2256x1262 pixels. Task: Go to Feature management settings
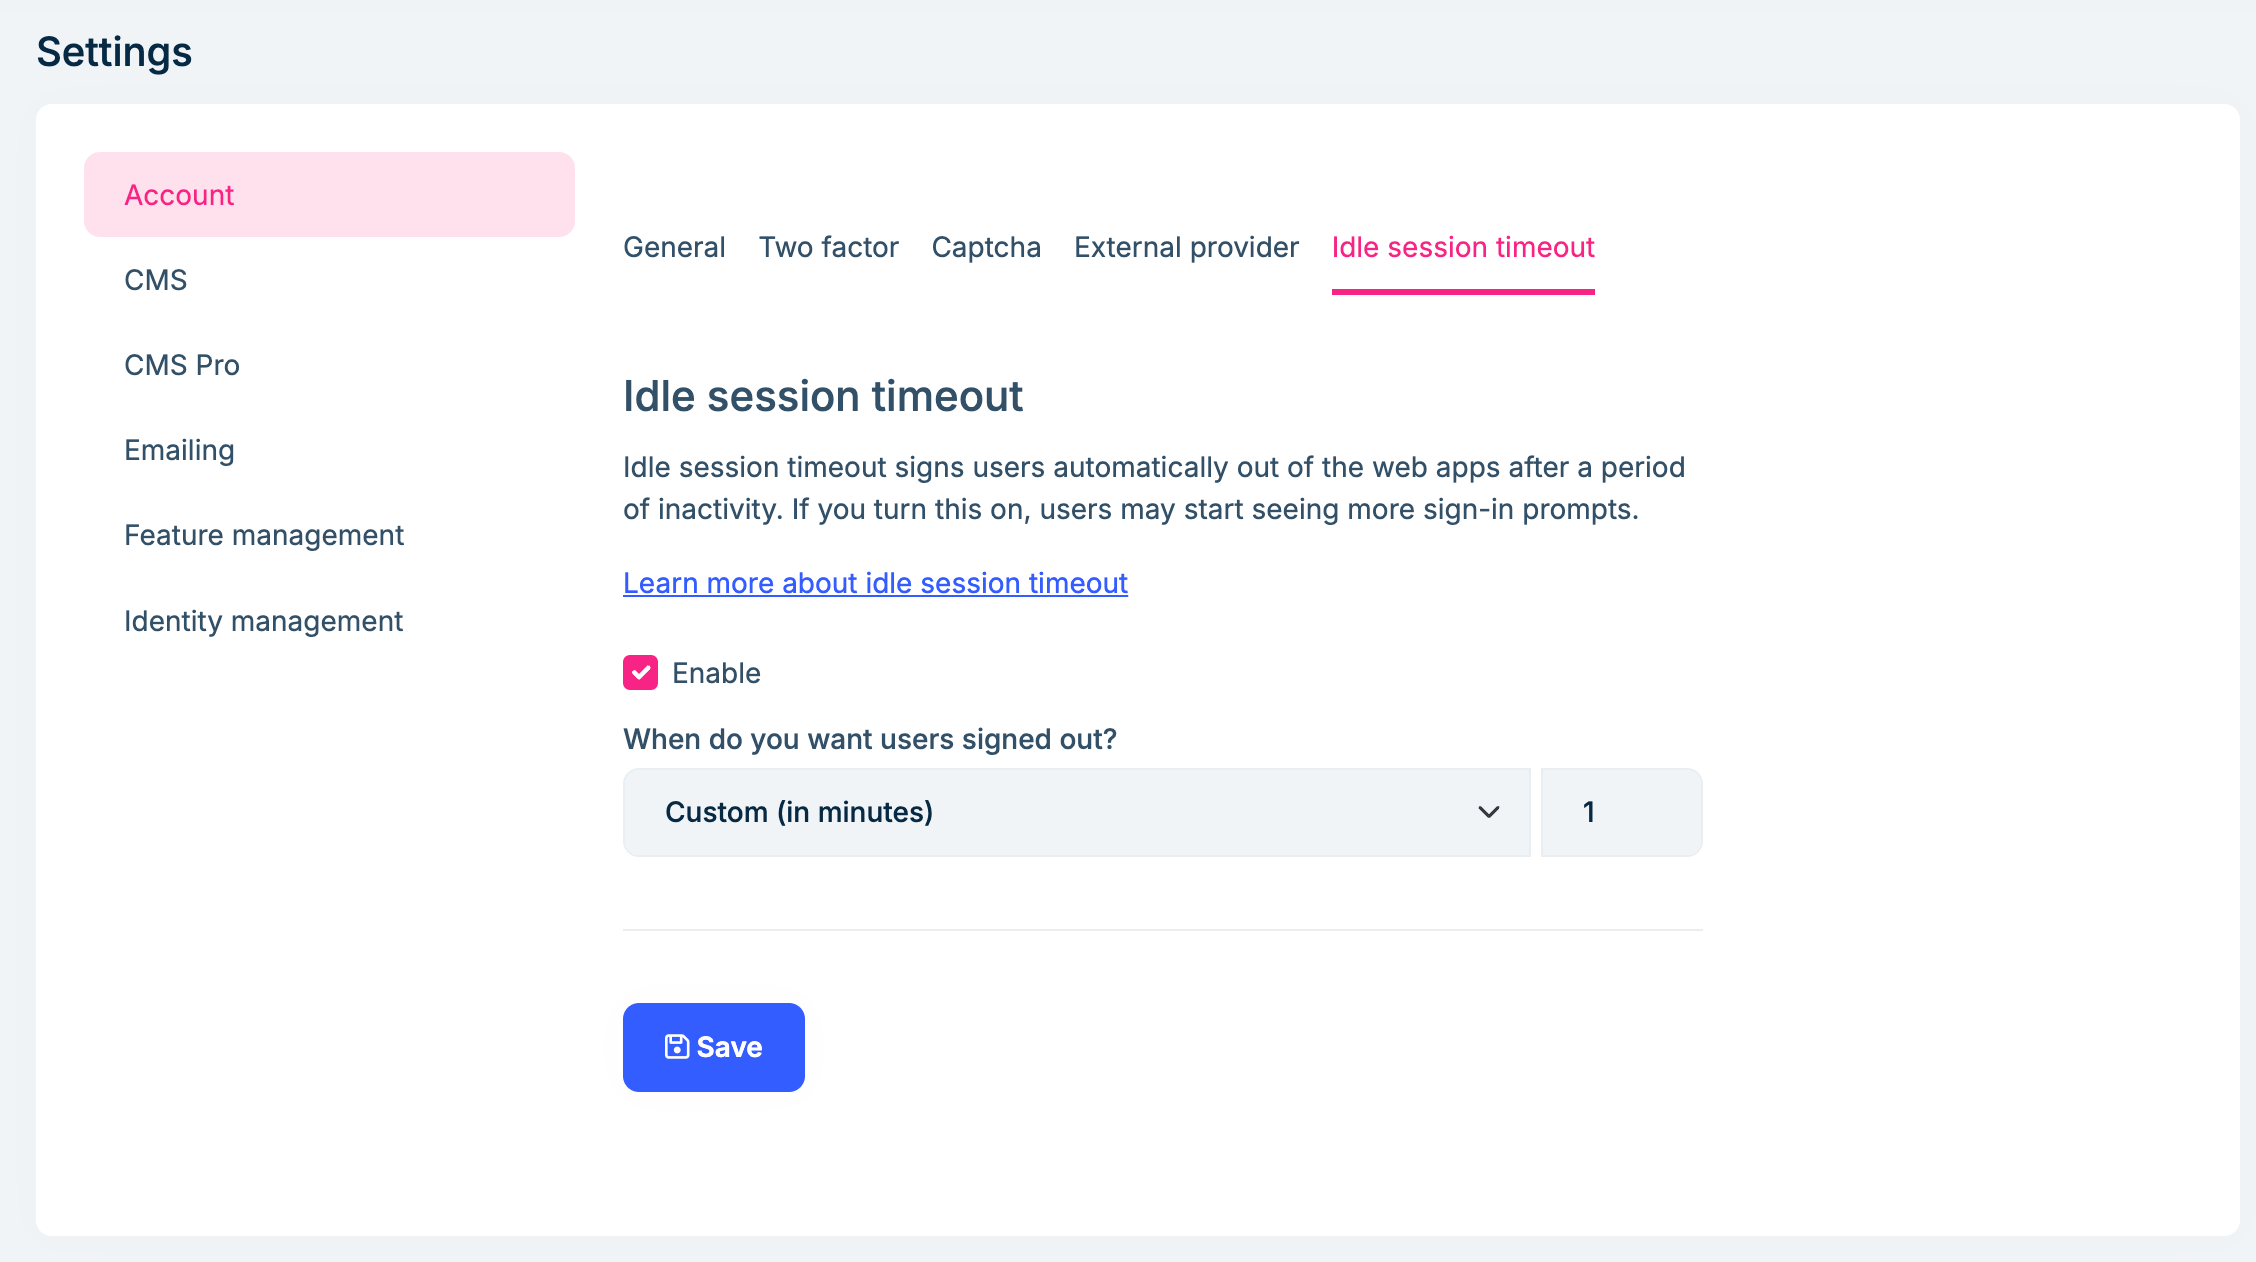pyautogui.click(x=264, y=535)
